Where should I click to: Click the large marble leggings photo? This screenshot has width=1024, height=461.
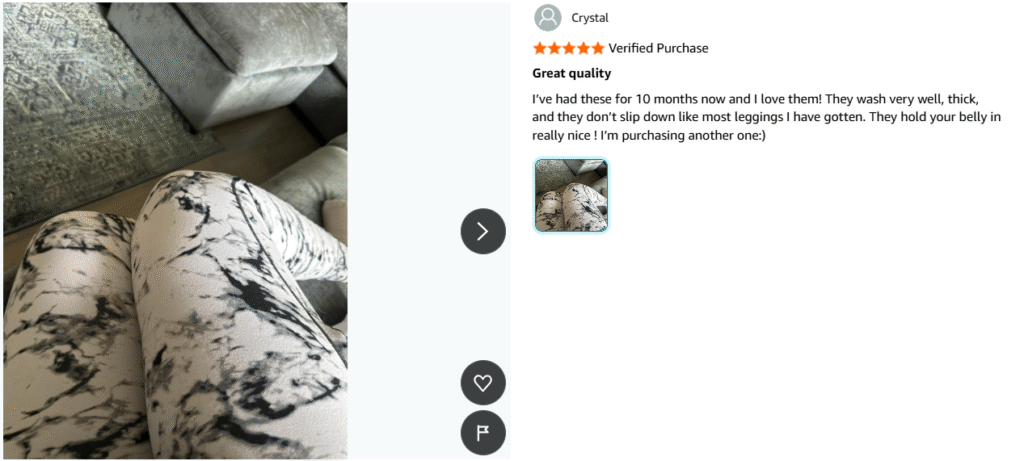(x=176, y=230)
